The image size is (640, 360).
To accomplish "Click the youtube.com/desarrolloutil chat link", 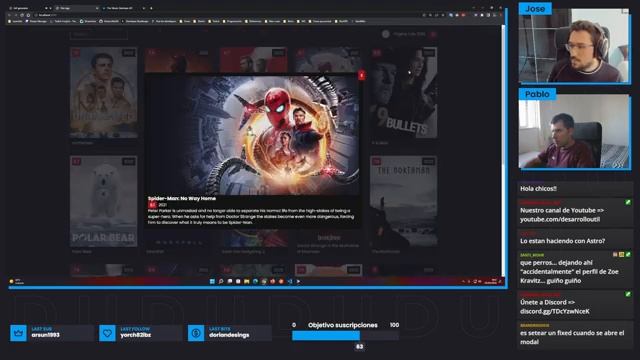I will [x=560, y=220].
